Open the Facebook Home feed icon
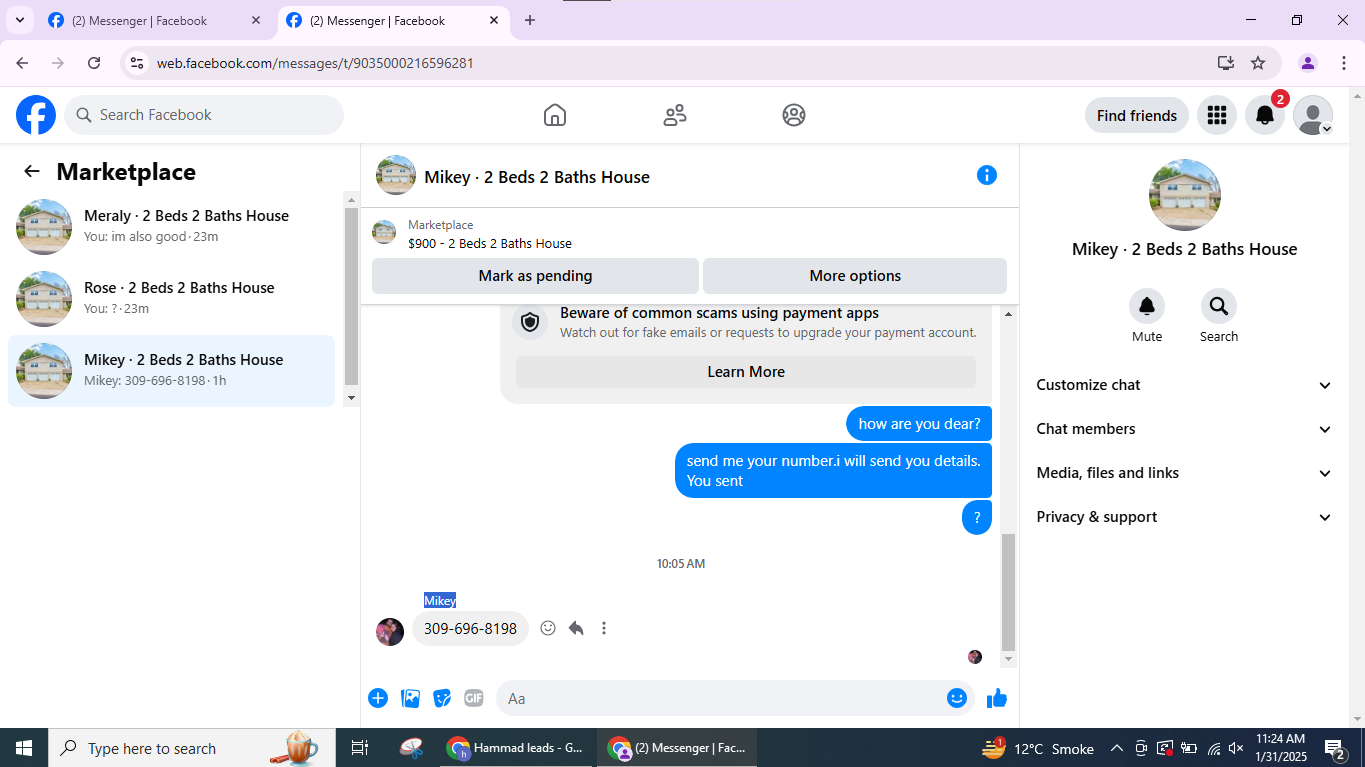The height and width of the screenshot is (767, 1365). 555,115
